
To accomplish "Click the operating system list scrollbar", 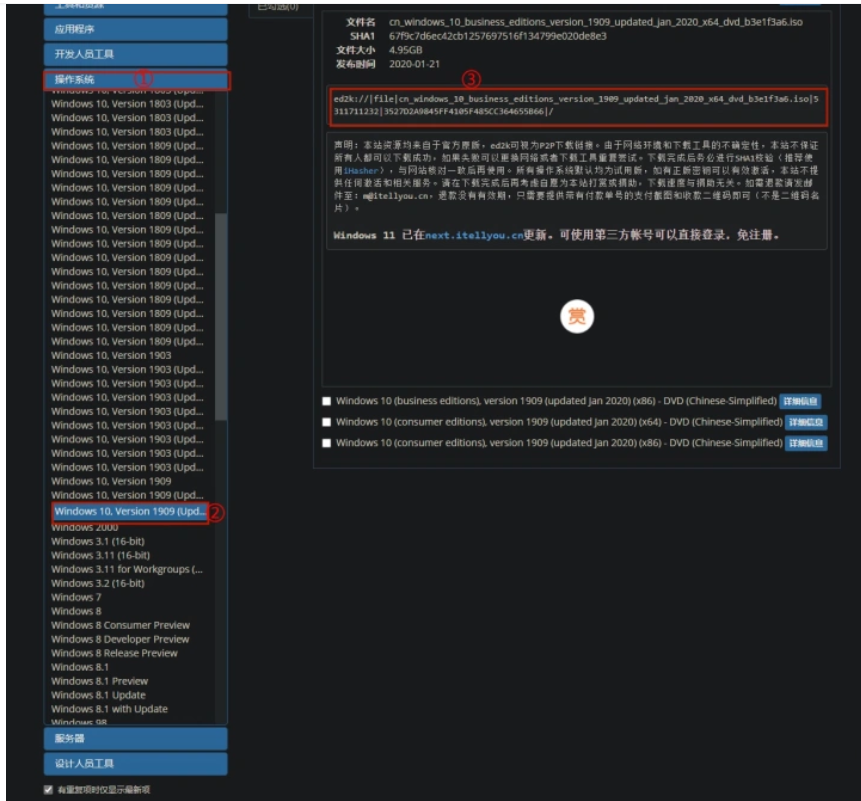I will coord(221,300).
